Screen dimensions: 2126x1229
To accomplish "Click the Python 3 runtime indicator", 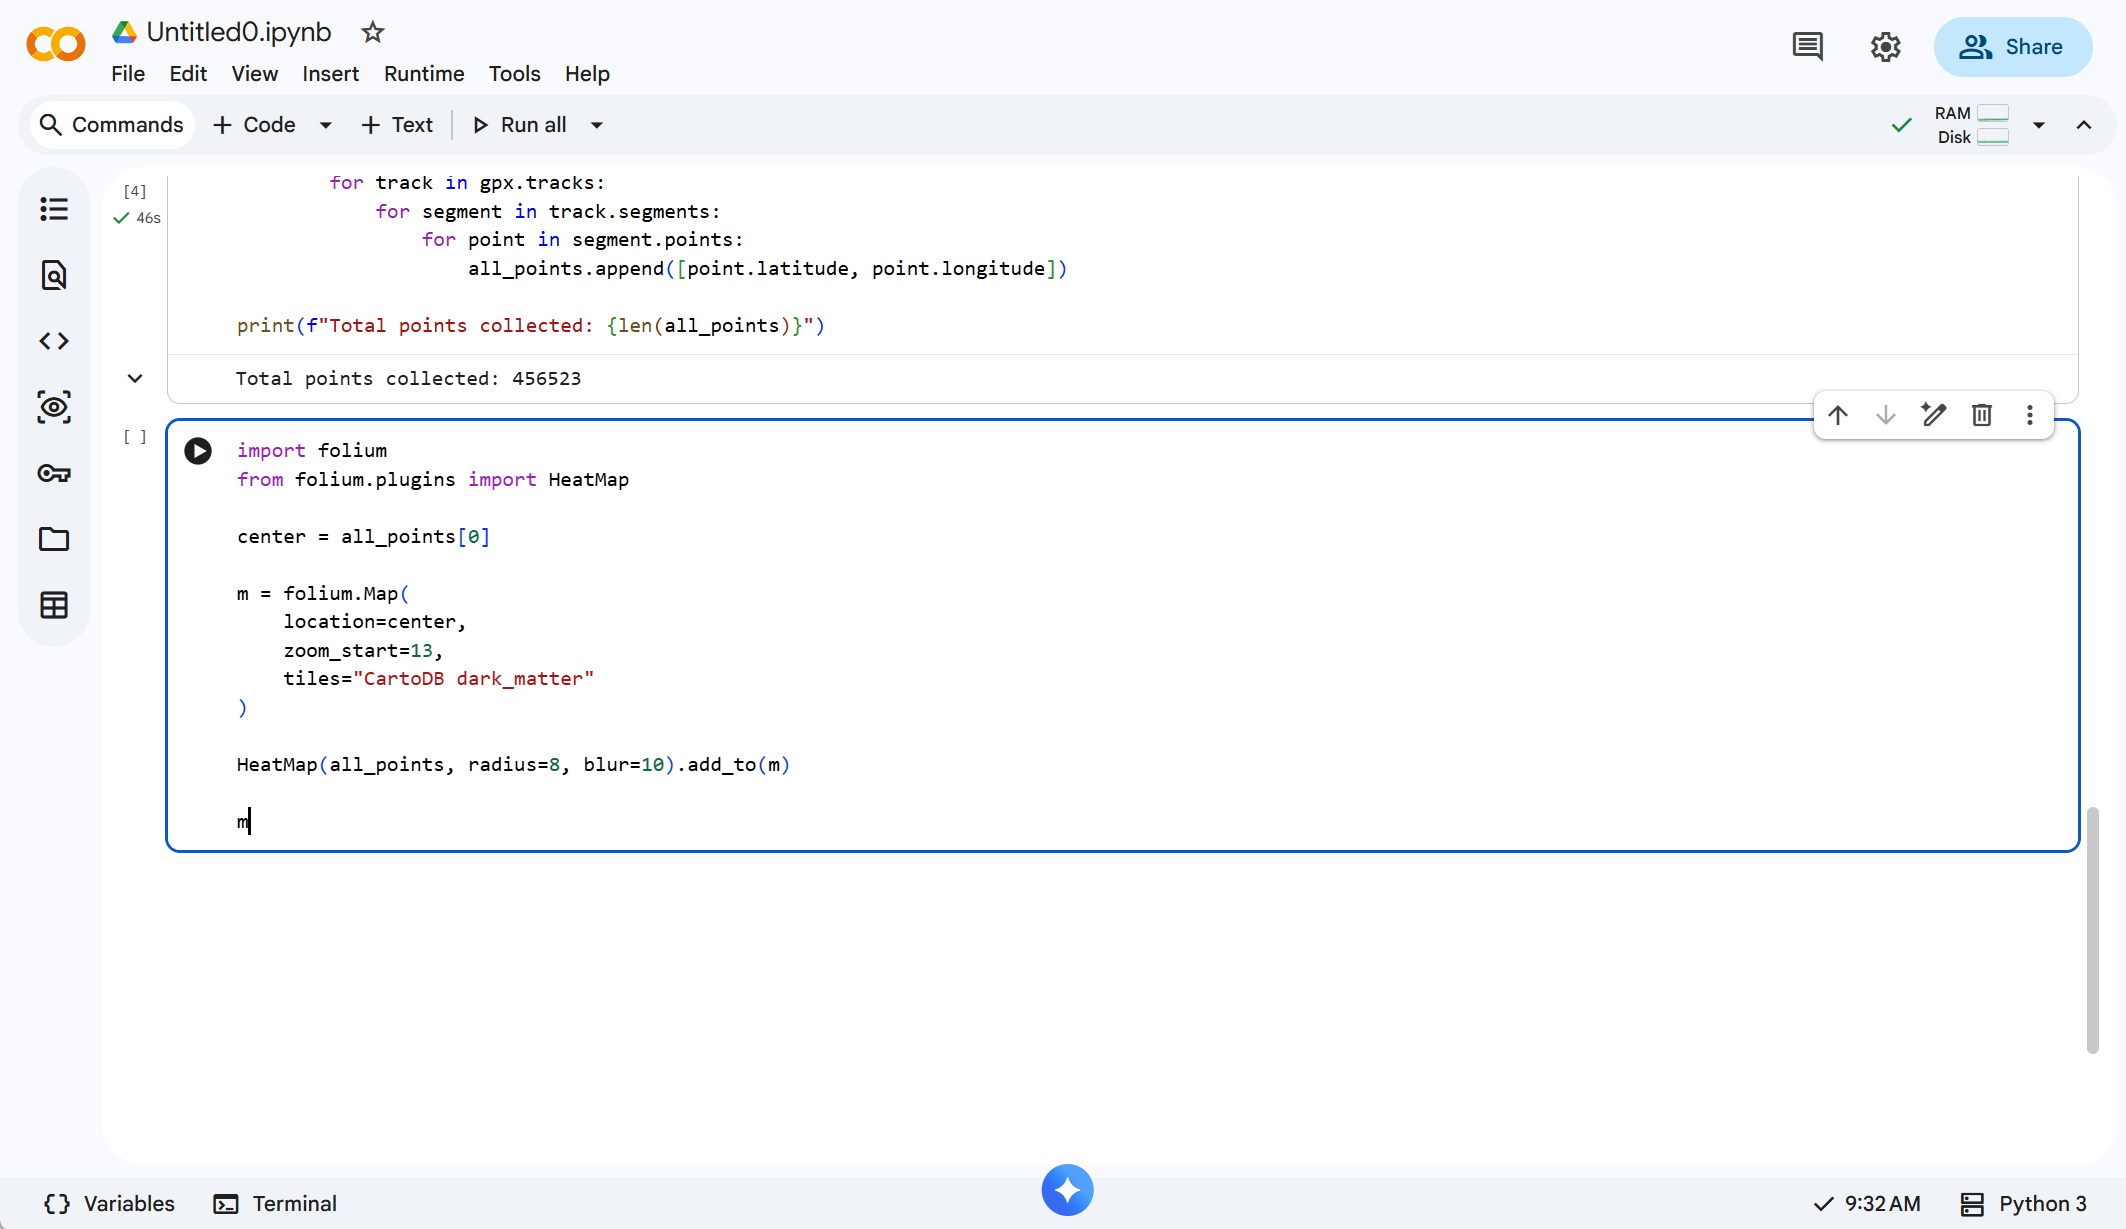I will pos(2024,1204).
